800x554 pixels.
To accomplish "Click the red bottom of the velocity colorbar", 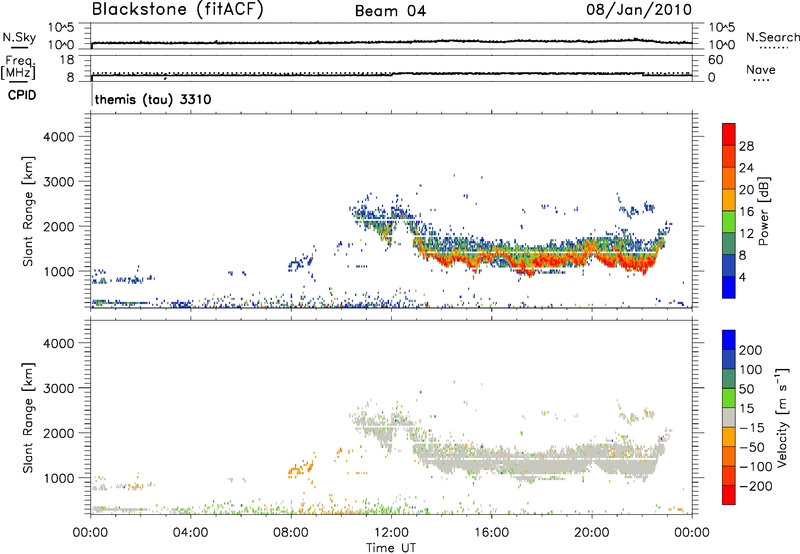I will tap(729, 495).
